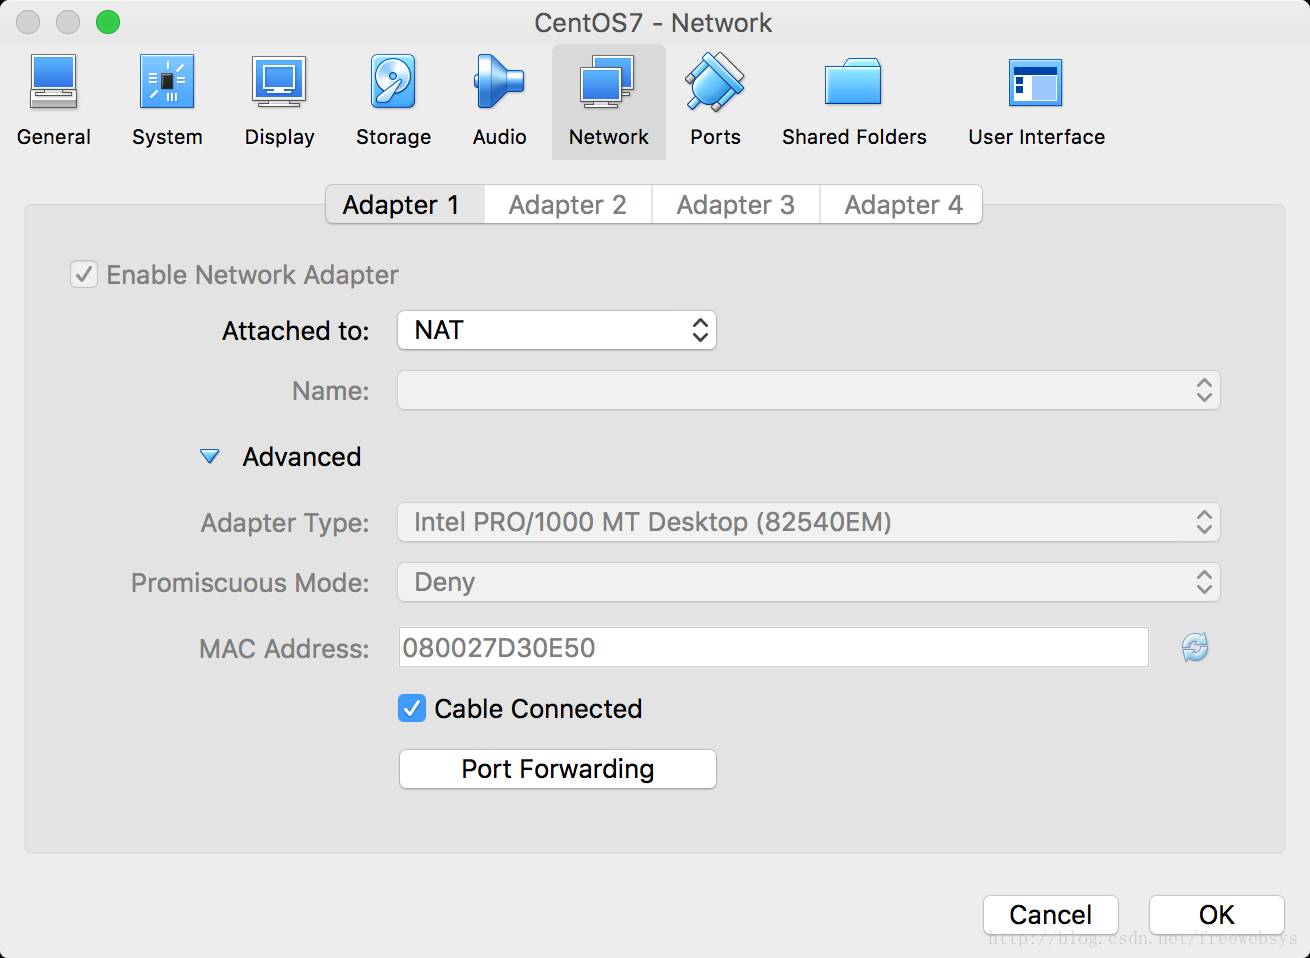Open the Adapter Type dropdown

pyautogui.click(x=808, y=522)
